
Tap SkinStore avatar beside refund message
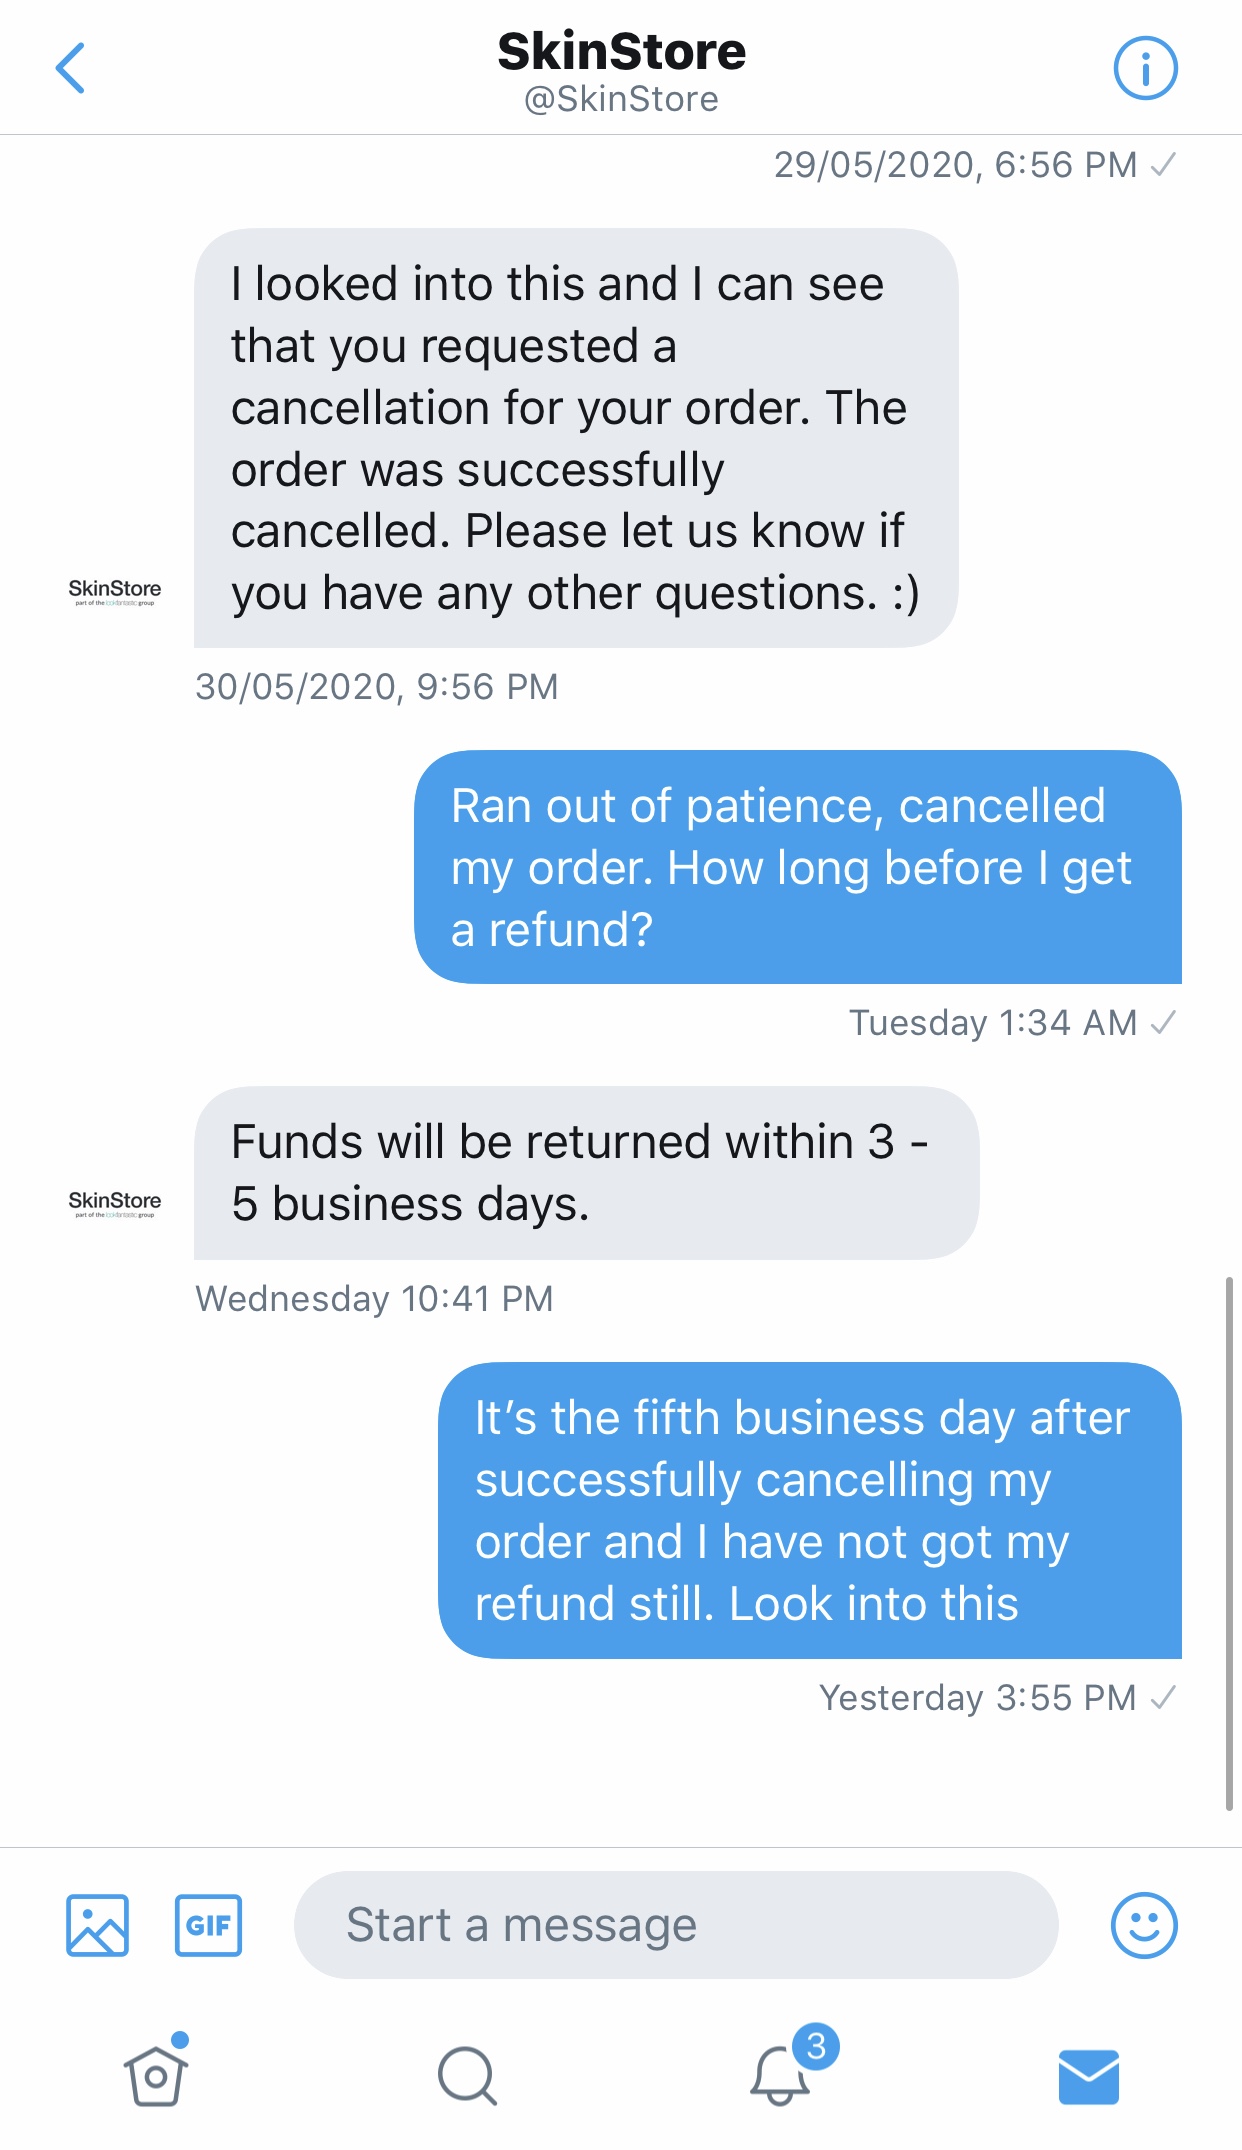point(115,1202)
